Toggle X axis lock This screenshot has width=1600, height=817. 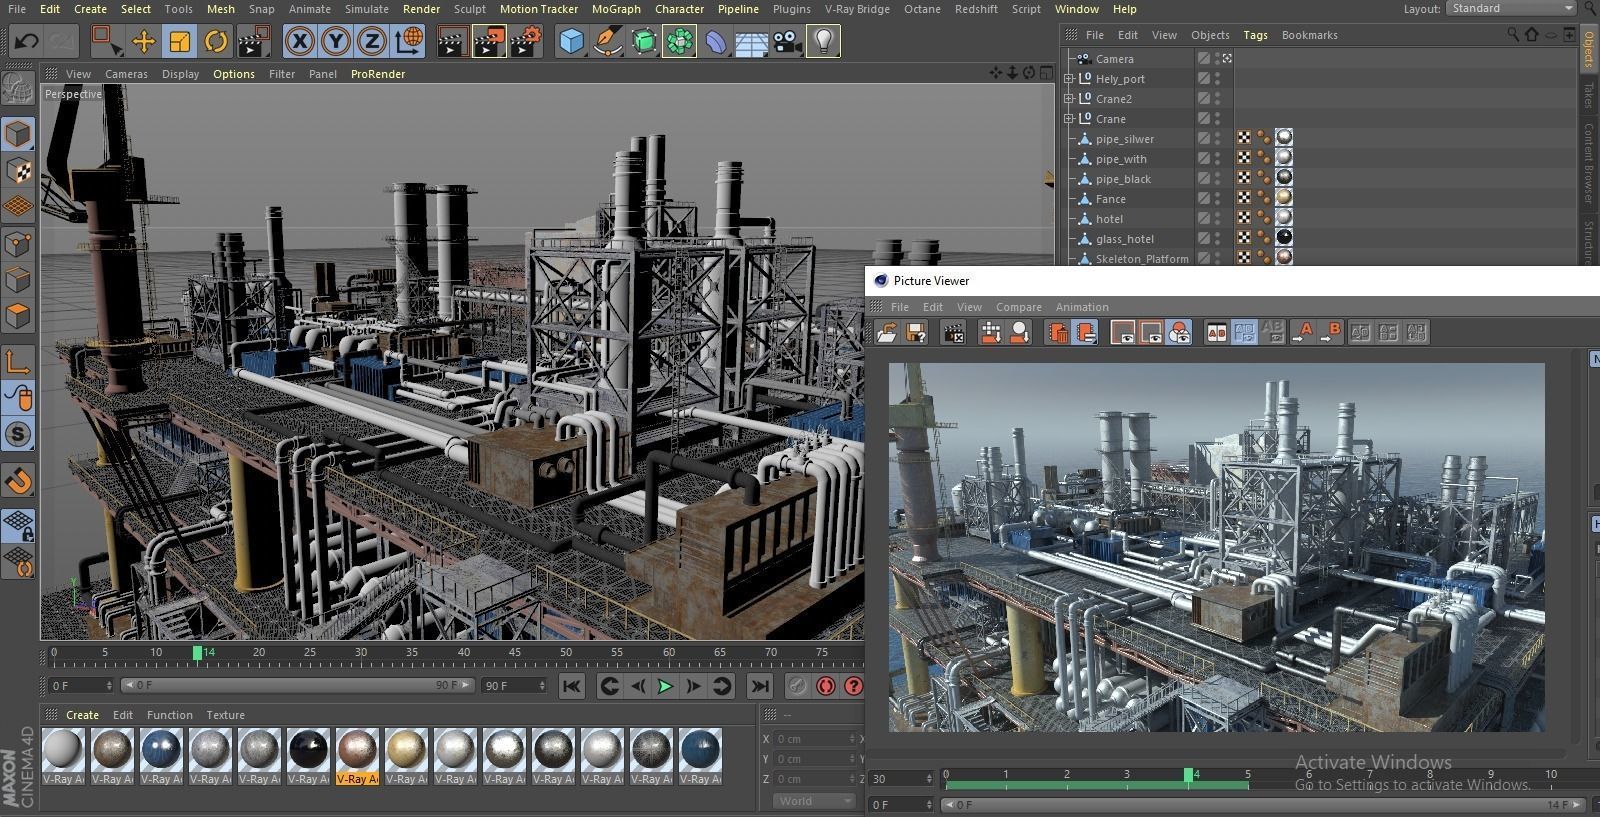pyautogui.click(x=300, y=42)
